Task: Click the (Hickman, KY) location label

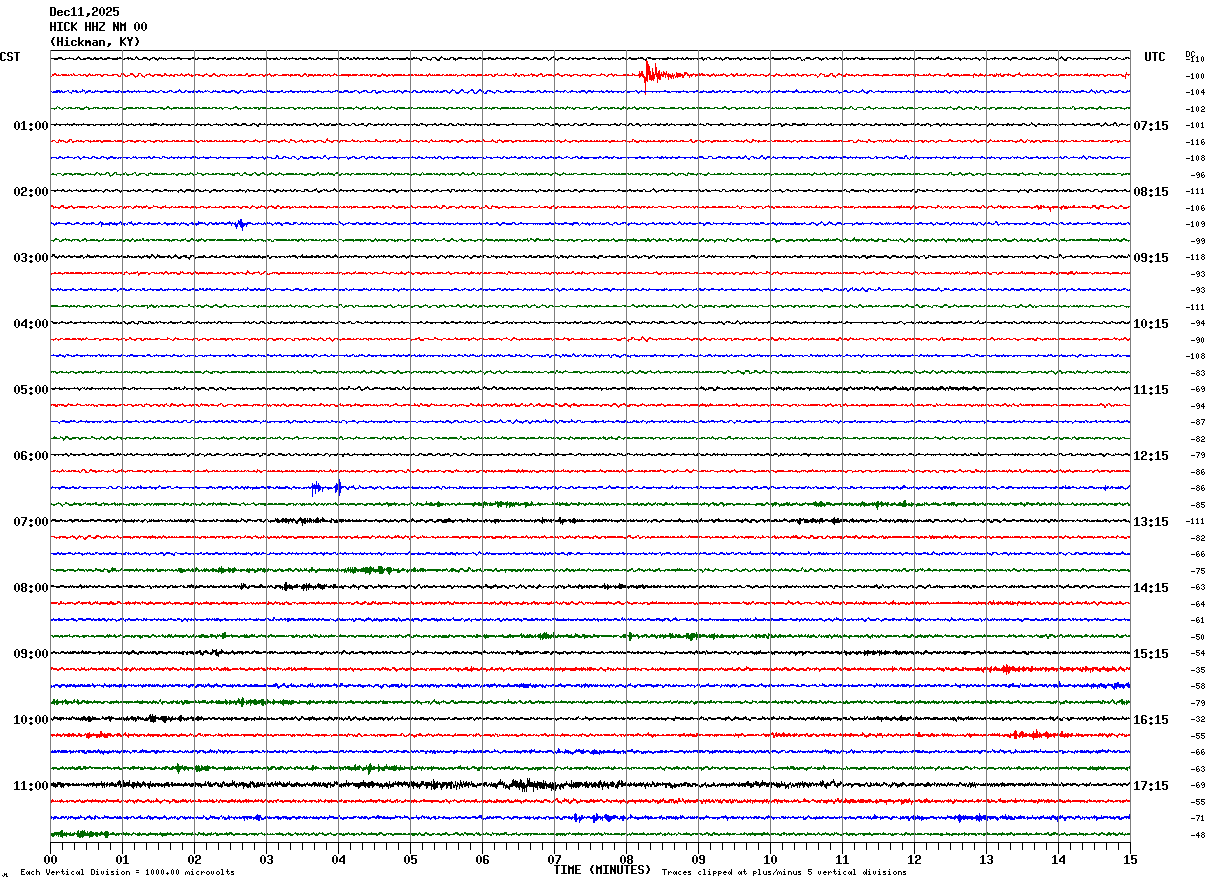Action: [x=95, y=42]
